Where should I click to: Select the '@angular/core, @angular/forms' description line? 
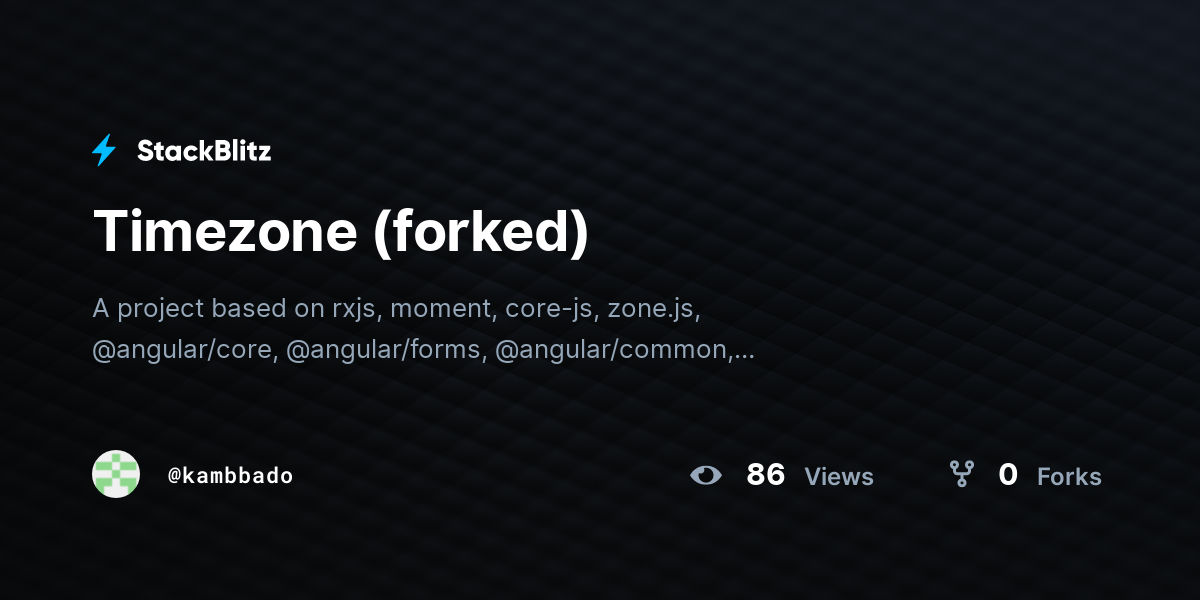click(x=424, y=350)
